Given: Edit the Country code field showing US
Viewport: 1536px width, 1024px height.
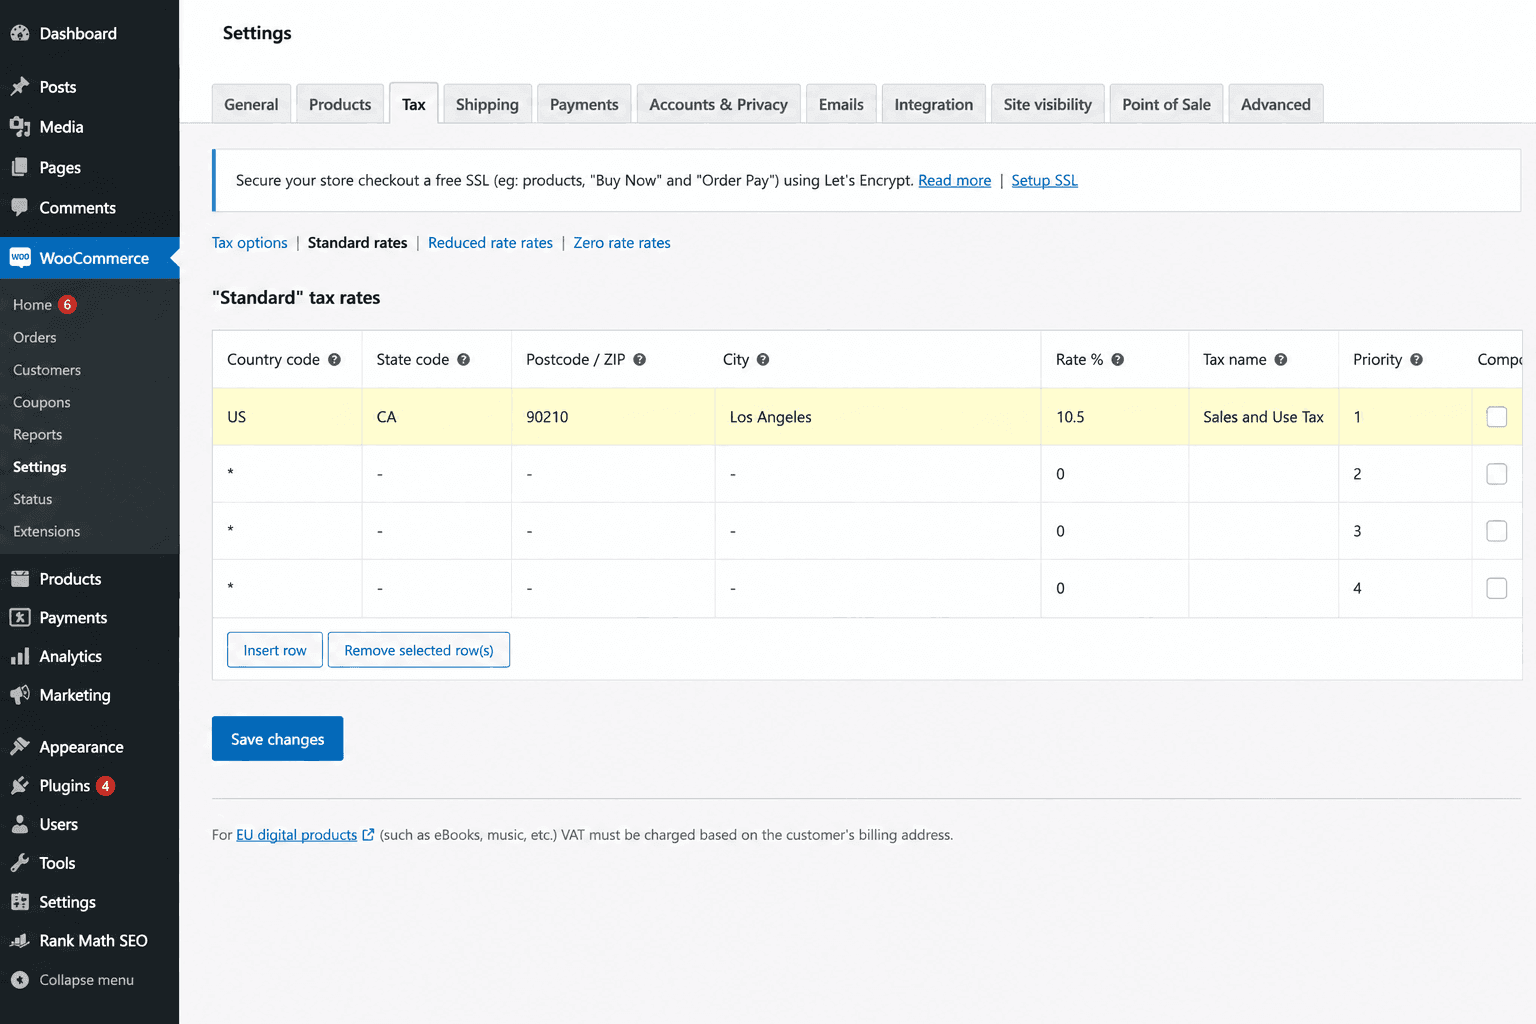Looking at the screenshot, I should coord(287,416).
